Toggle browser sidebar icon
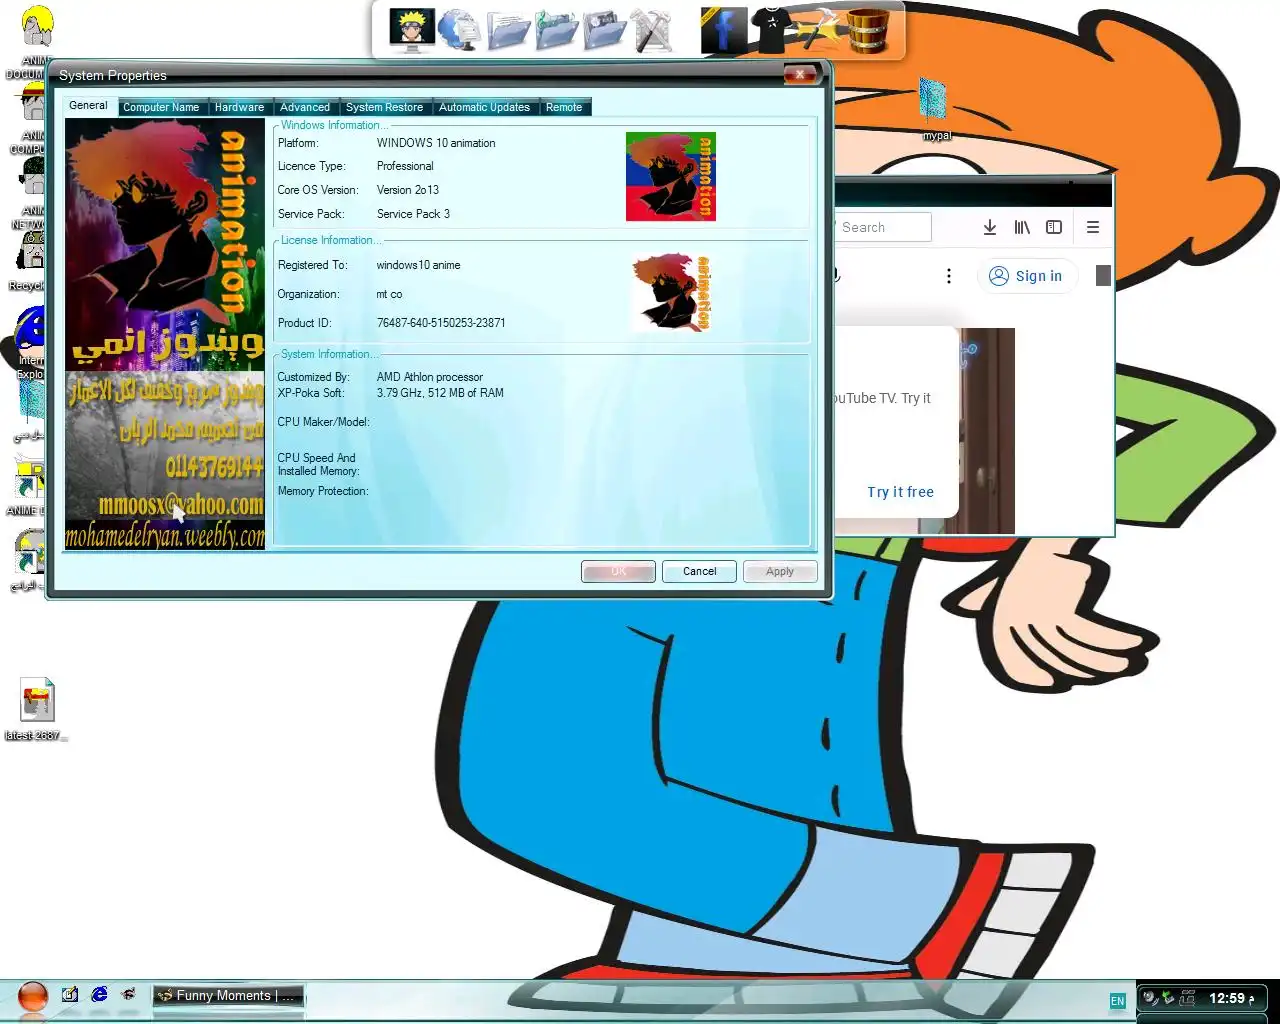1280x1024 pixels. 1054,227
